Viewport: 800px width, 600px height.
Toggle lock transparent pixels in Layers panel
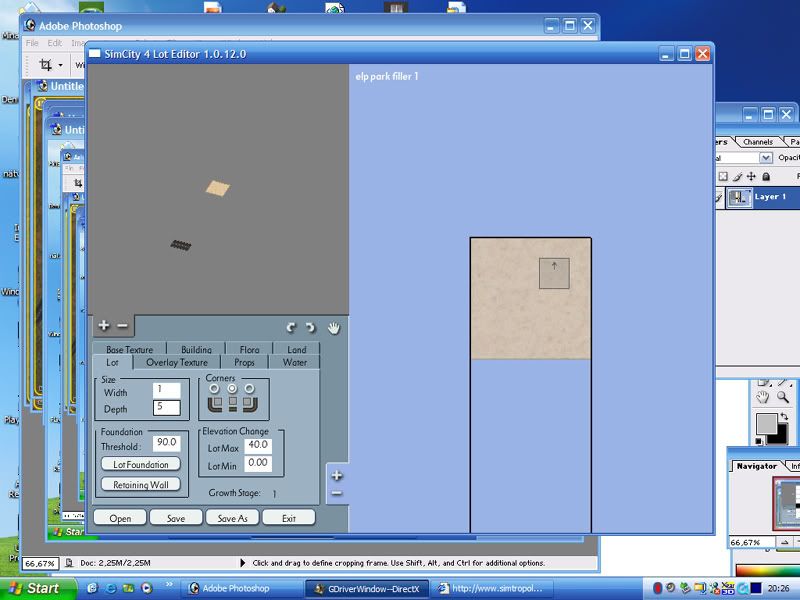tap(723, 177)
